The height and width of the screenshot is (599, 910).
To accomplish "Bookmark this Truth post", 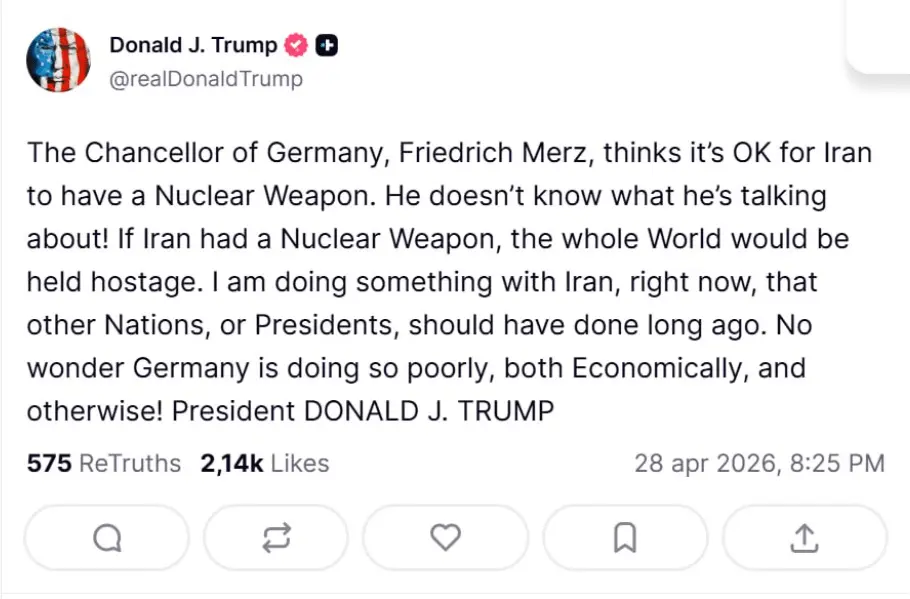I will (624, 539).
